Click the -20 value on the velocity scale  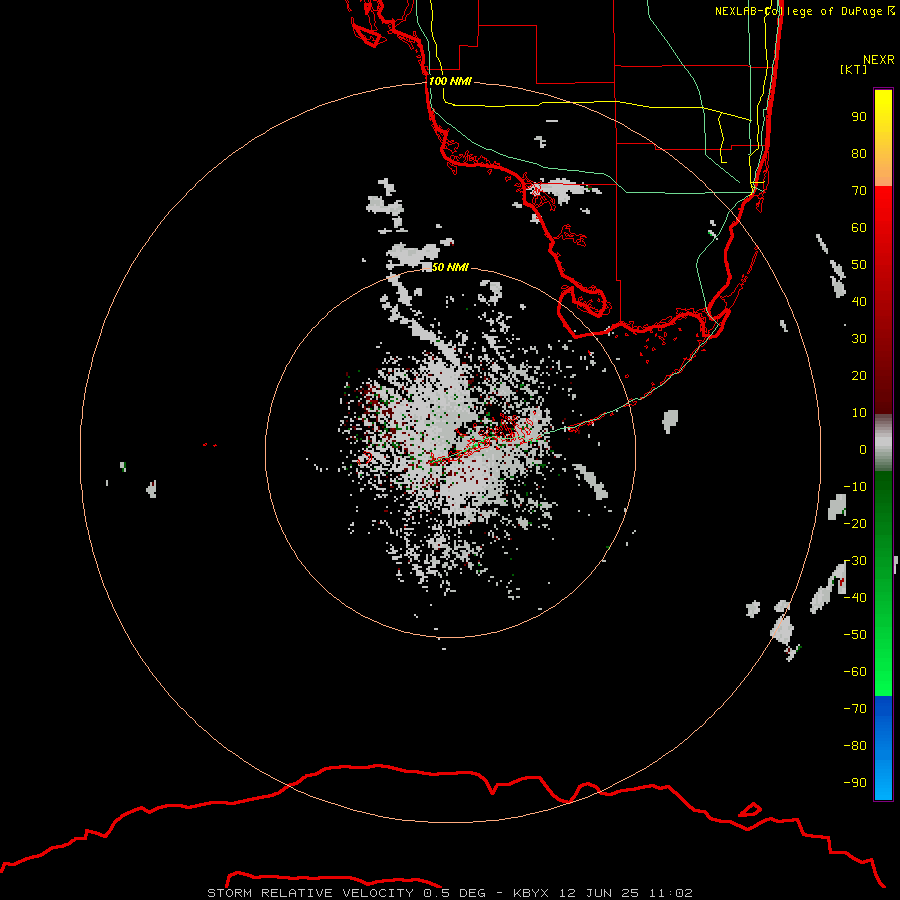pyautogui.click(x=855, y=523)
